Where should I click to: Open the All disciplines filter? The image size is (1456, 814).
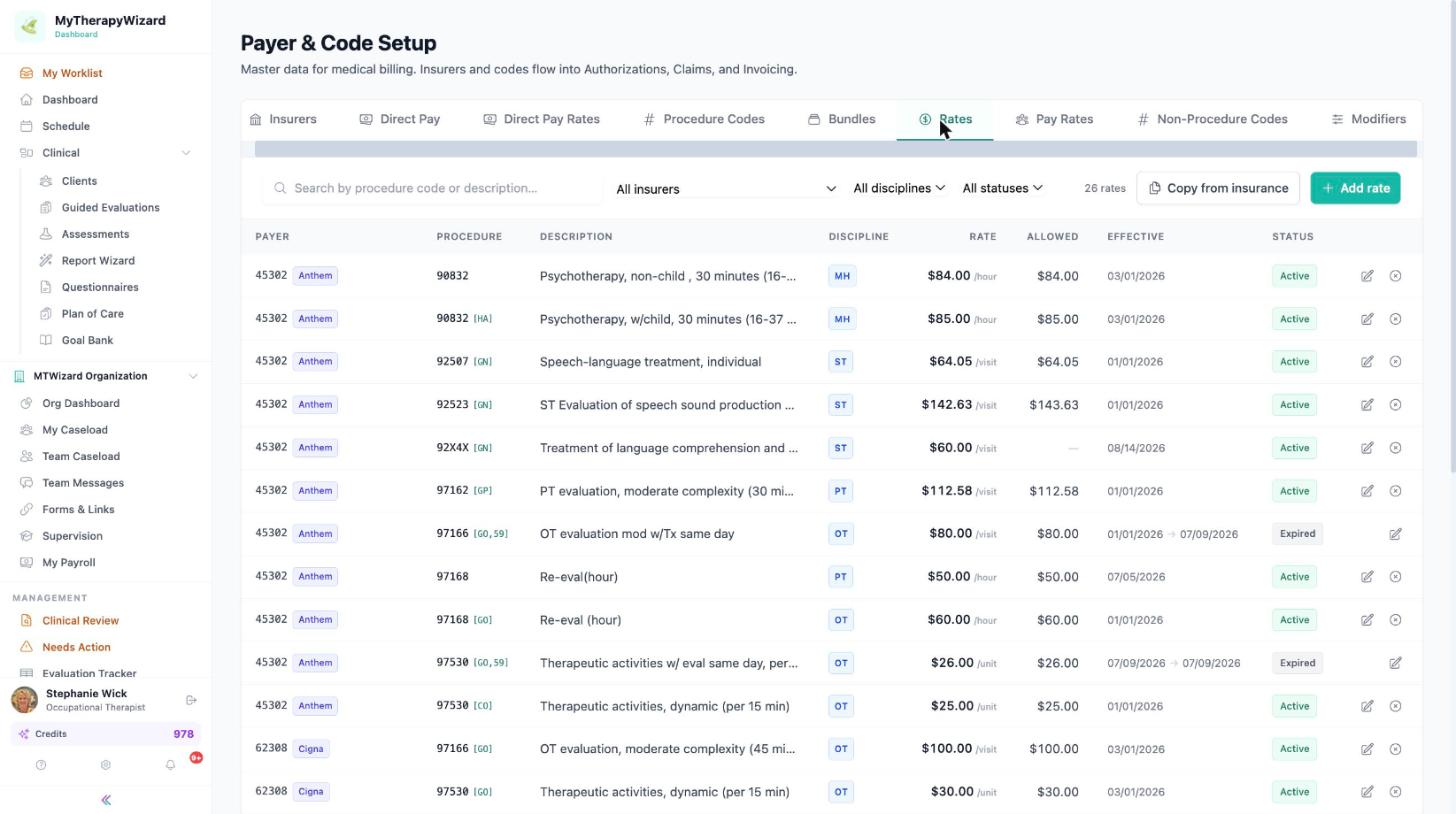click(x=899, y=188)
